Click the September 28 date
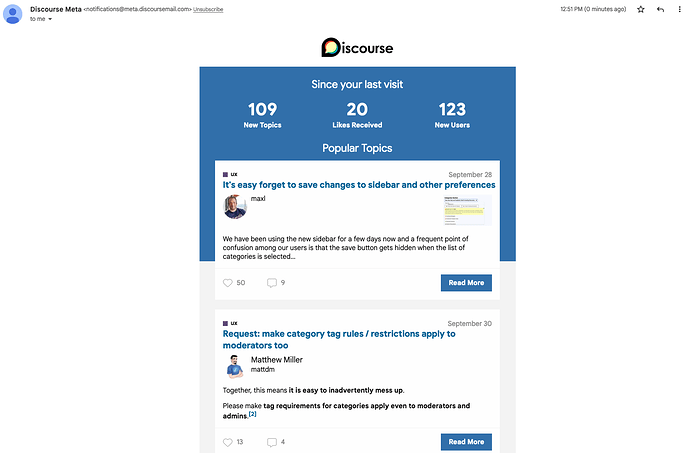Screen dimensions: 690x453 coord(470,174)
